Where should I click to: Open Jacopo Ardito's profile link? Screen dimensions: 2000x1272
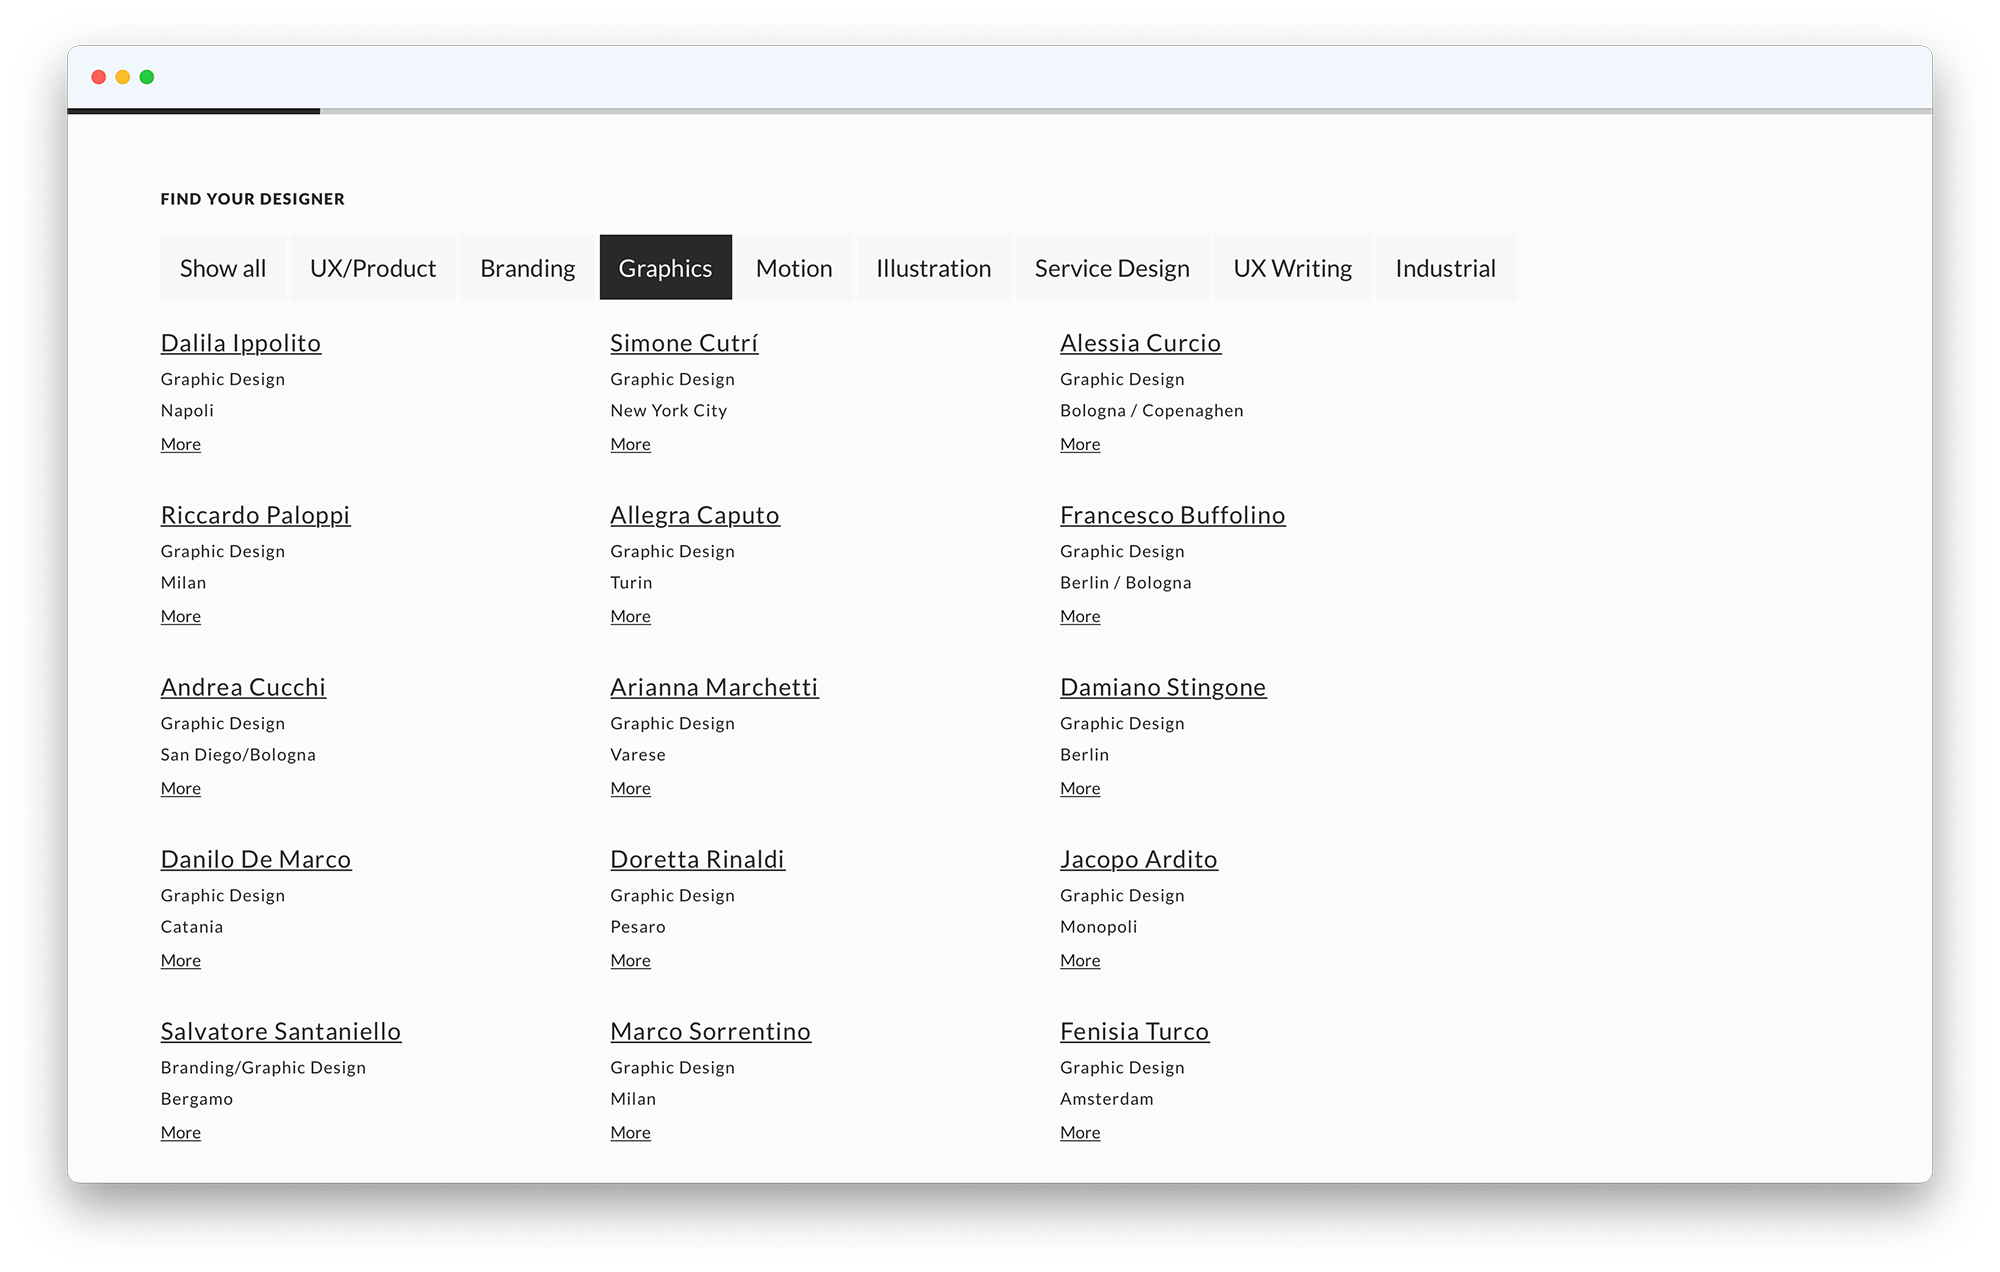1139,859
